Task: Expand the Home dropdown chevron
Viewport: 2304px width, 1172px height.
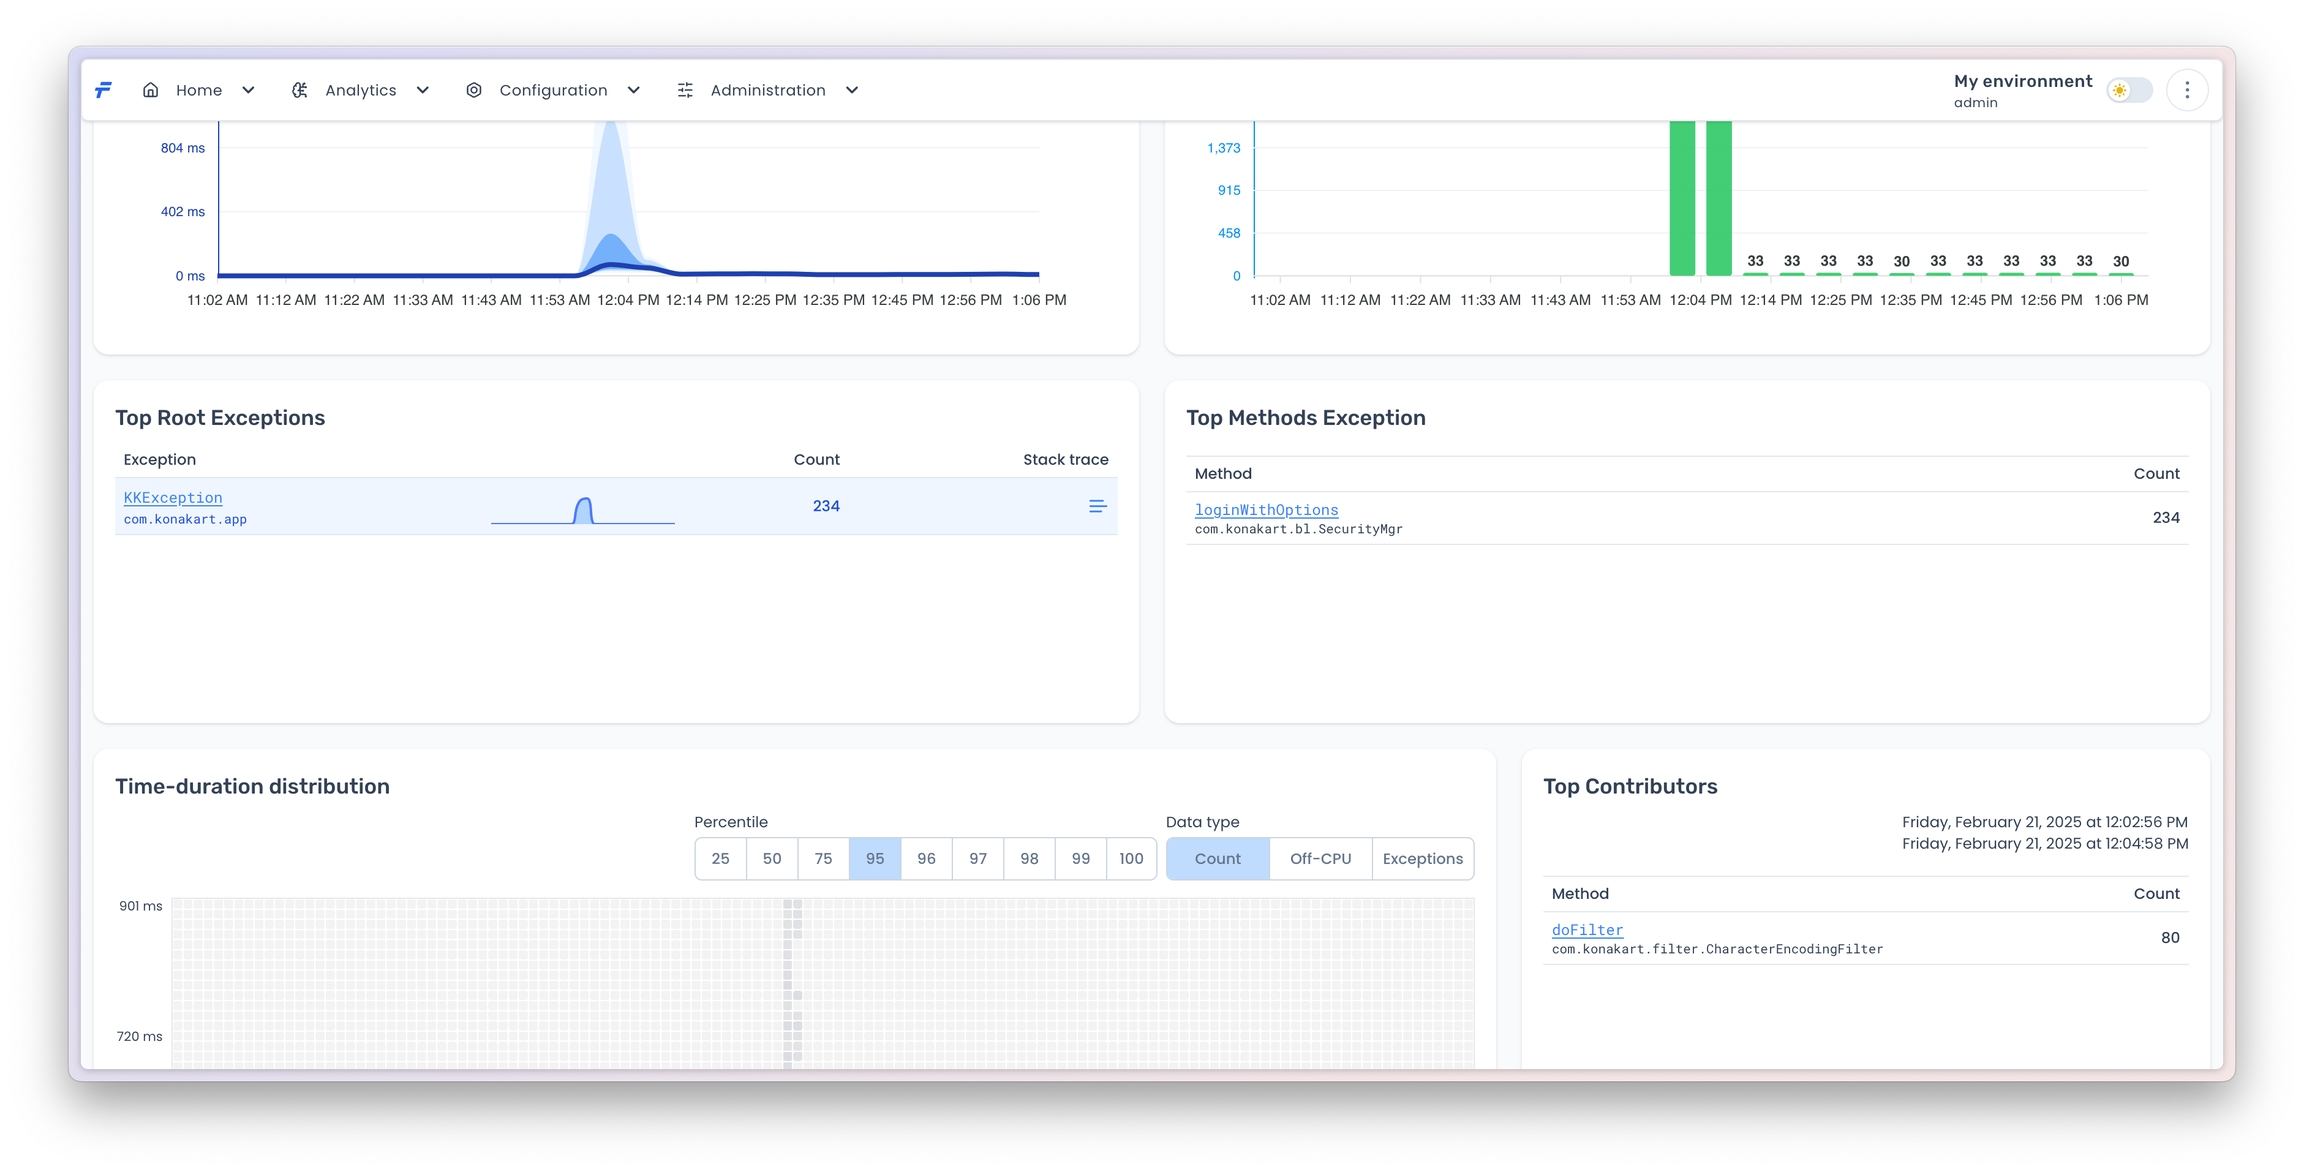Action: (x=248, y=90)
